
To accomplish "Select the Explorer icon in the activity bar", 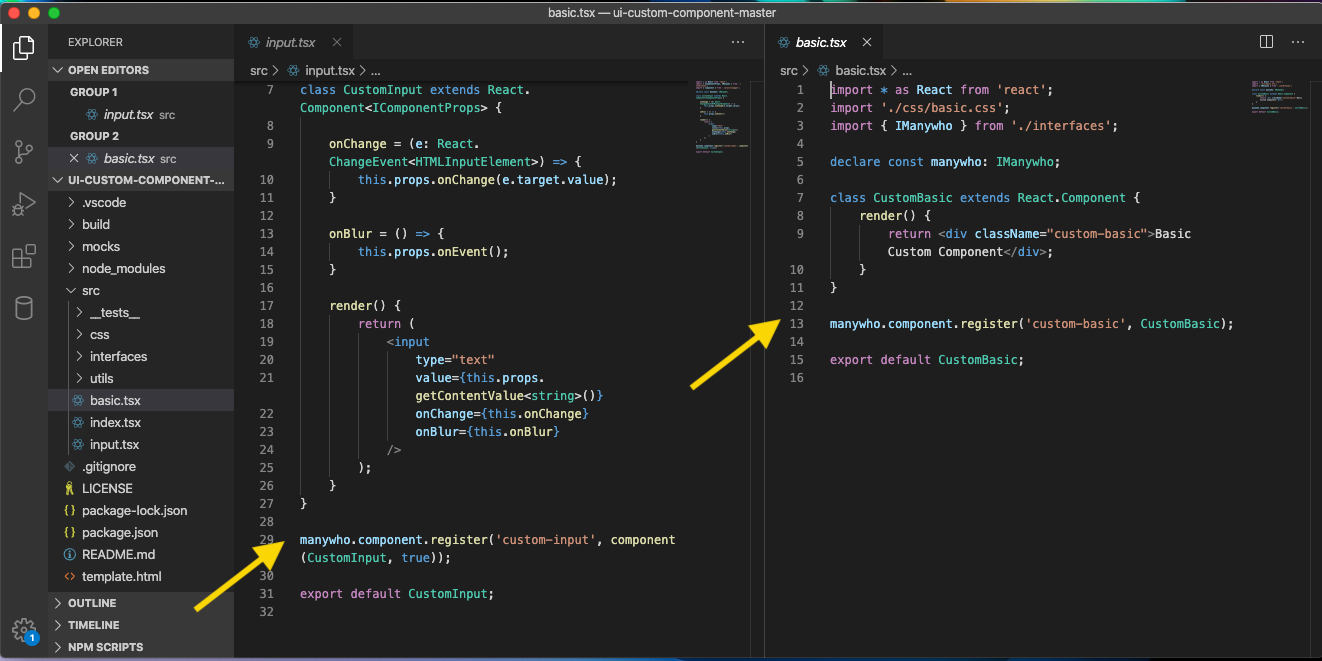I will point(24,47).
